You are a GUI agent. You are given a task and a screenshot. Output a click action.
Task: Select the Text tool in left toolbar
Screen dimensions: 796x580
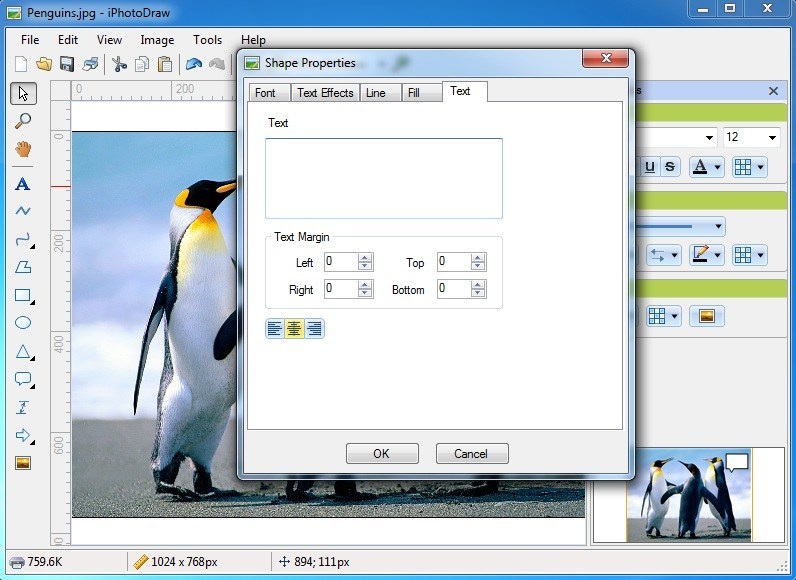[x=23, y=184]
